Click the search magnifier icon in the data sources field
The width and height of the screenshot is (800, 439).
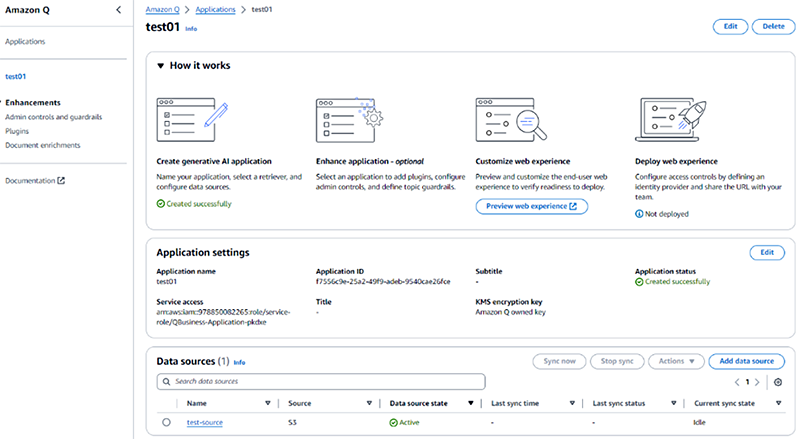166,382
